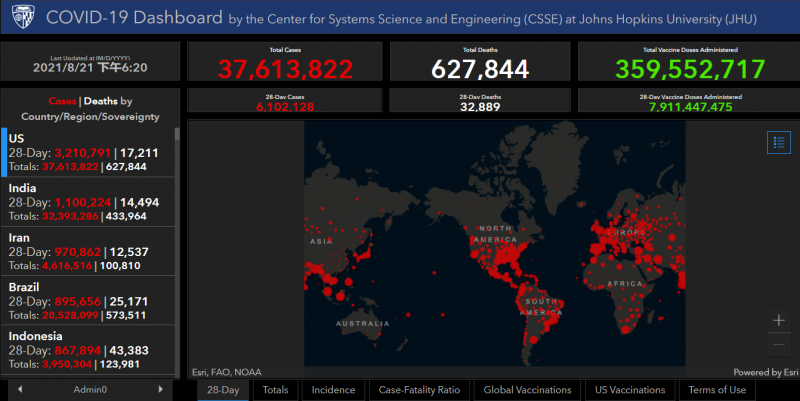The height and width of the screenshot is (401, 800).
Task: Click 28-Day Deaths value 32,889
Action: (480, 107)
